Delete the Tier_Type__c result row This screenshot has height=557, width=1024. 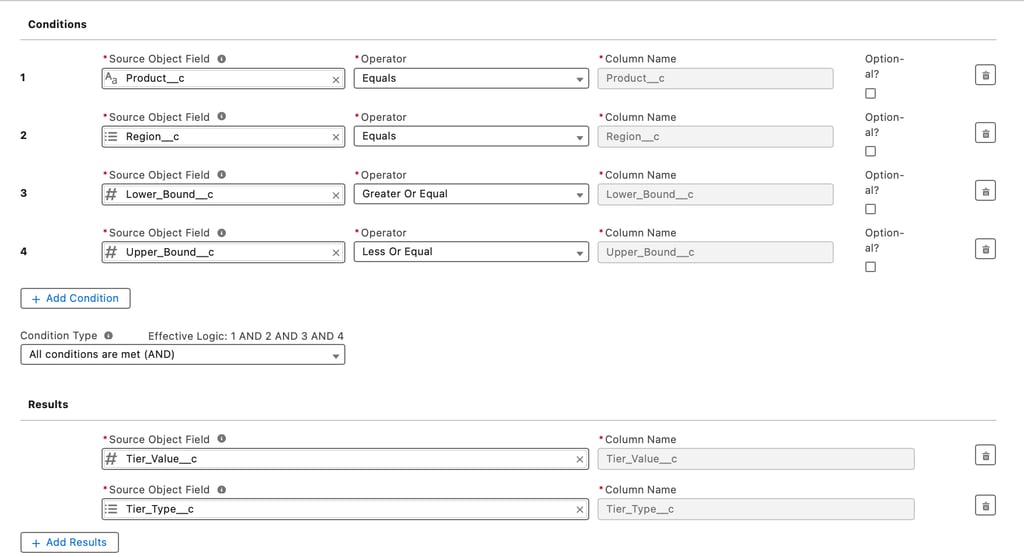[985, 506]
